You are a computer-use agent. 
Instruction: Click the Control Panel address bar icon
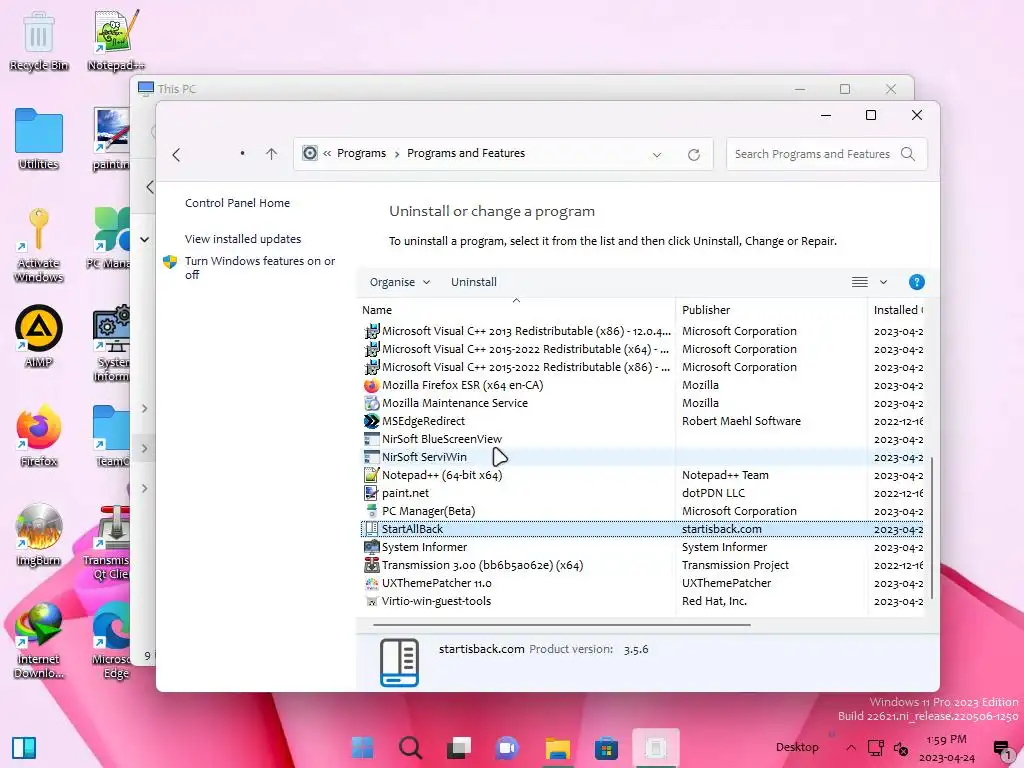310,153
